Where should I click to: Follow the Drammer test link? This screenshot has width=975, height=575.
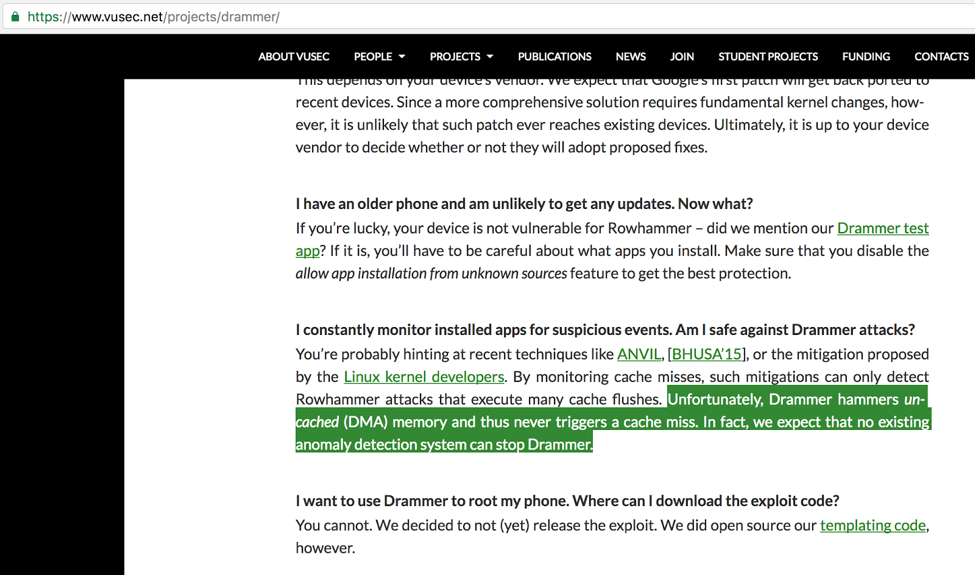tap(883, 228)
